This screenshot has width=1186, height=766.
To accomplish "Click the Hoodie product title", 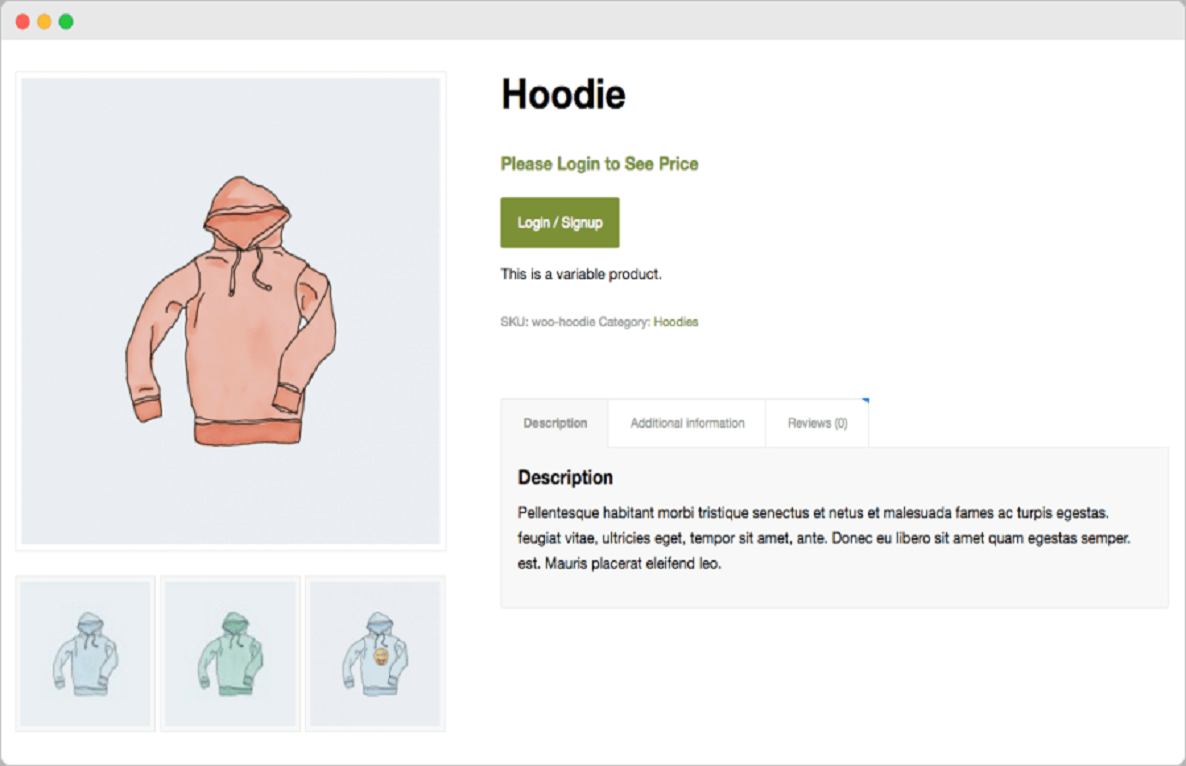I will [562, 94].
